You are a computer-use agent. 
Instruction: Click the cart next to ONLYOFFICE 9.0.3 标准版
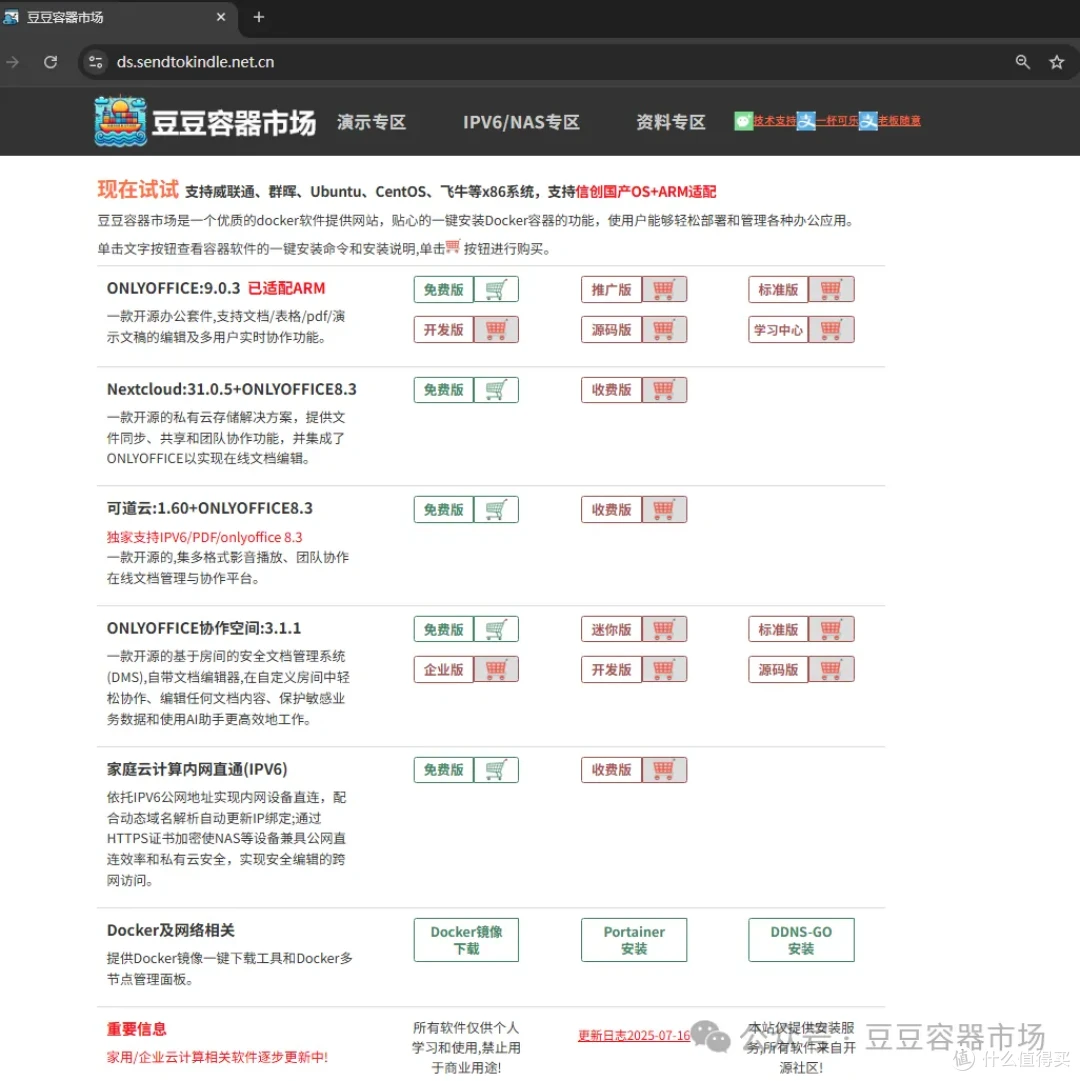(x=831, y=290)
